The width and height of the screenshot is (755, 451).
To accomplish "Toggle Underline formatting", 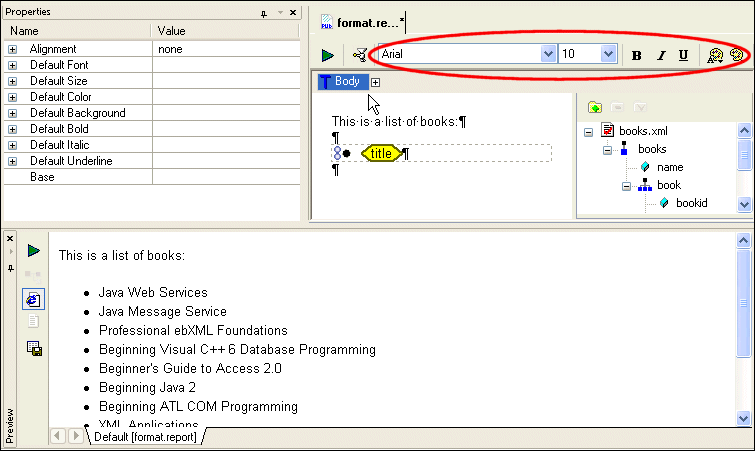I will (683, 55).
